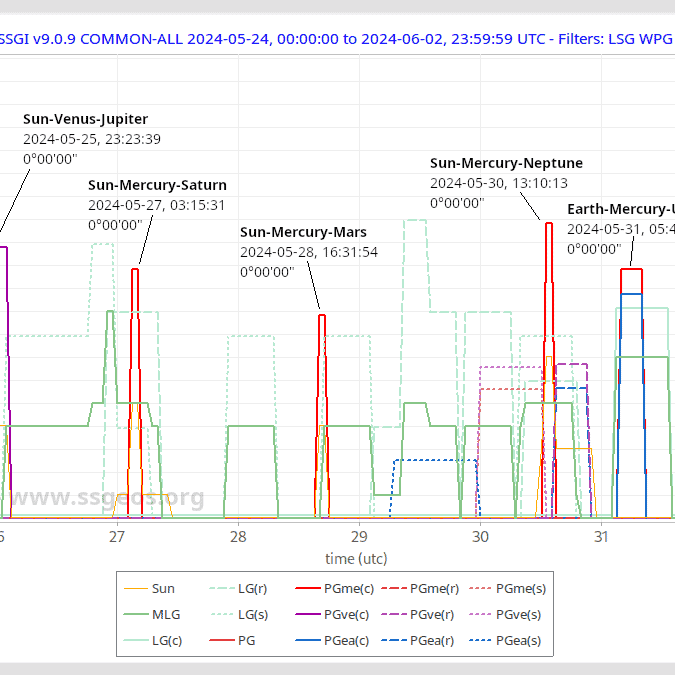Toggle the LG(c) legend entry
675x675 pixels.
(x=152, y=641)
